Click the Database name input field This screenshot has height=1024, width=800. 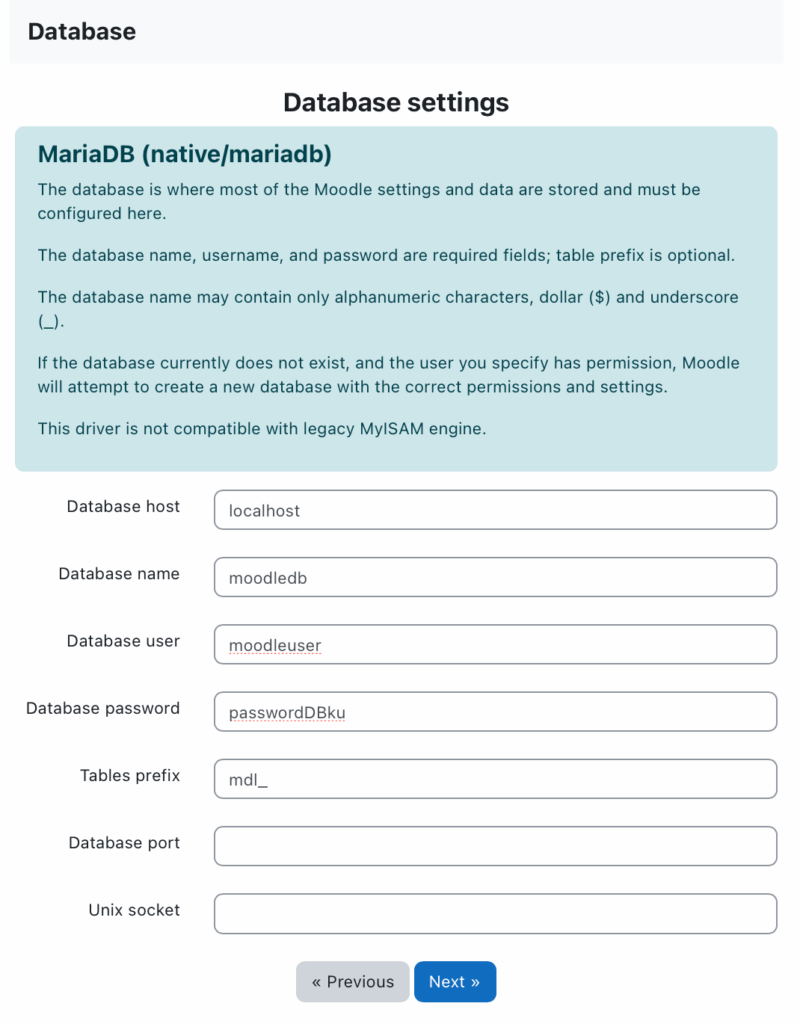495,577
